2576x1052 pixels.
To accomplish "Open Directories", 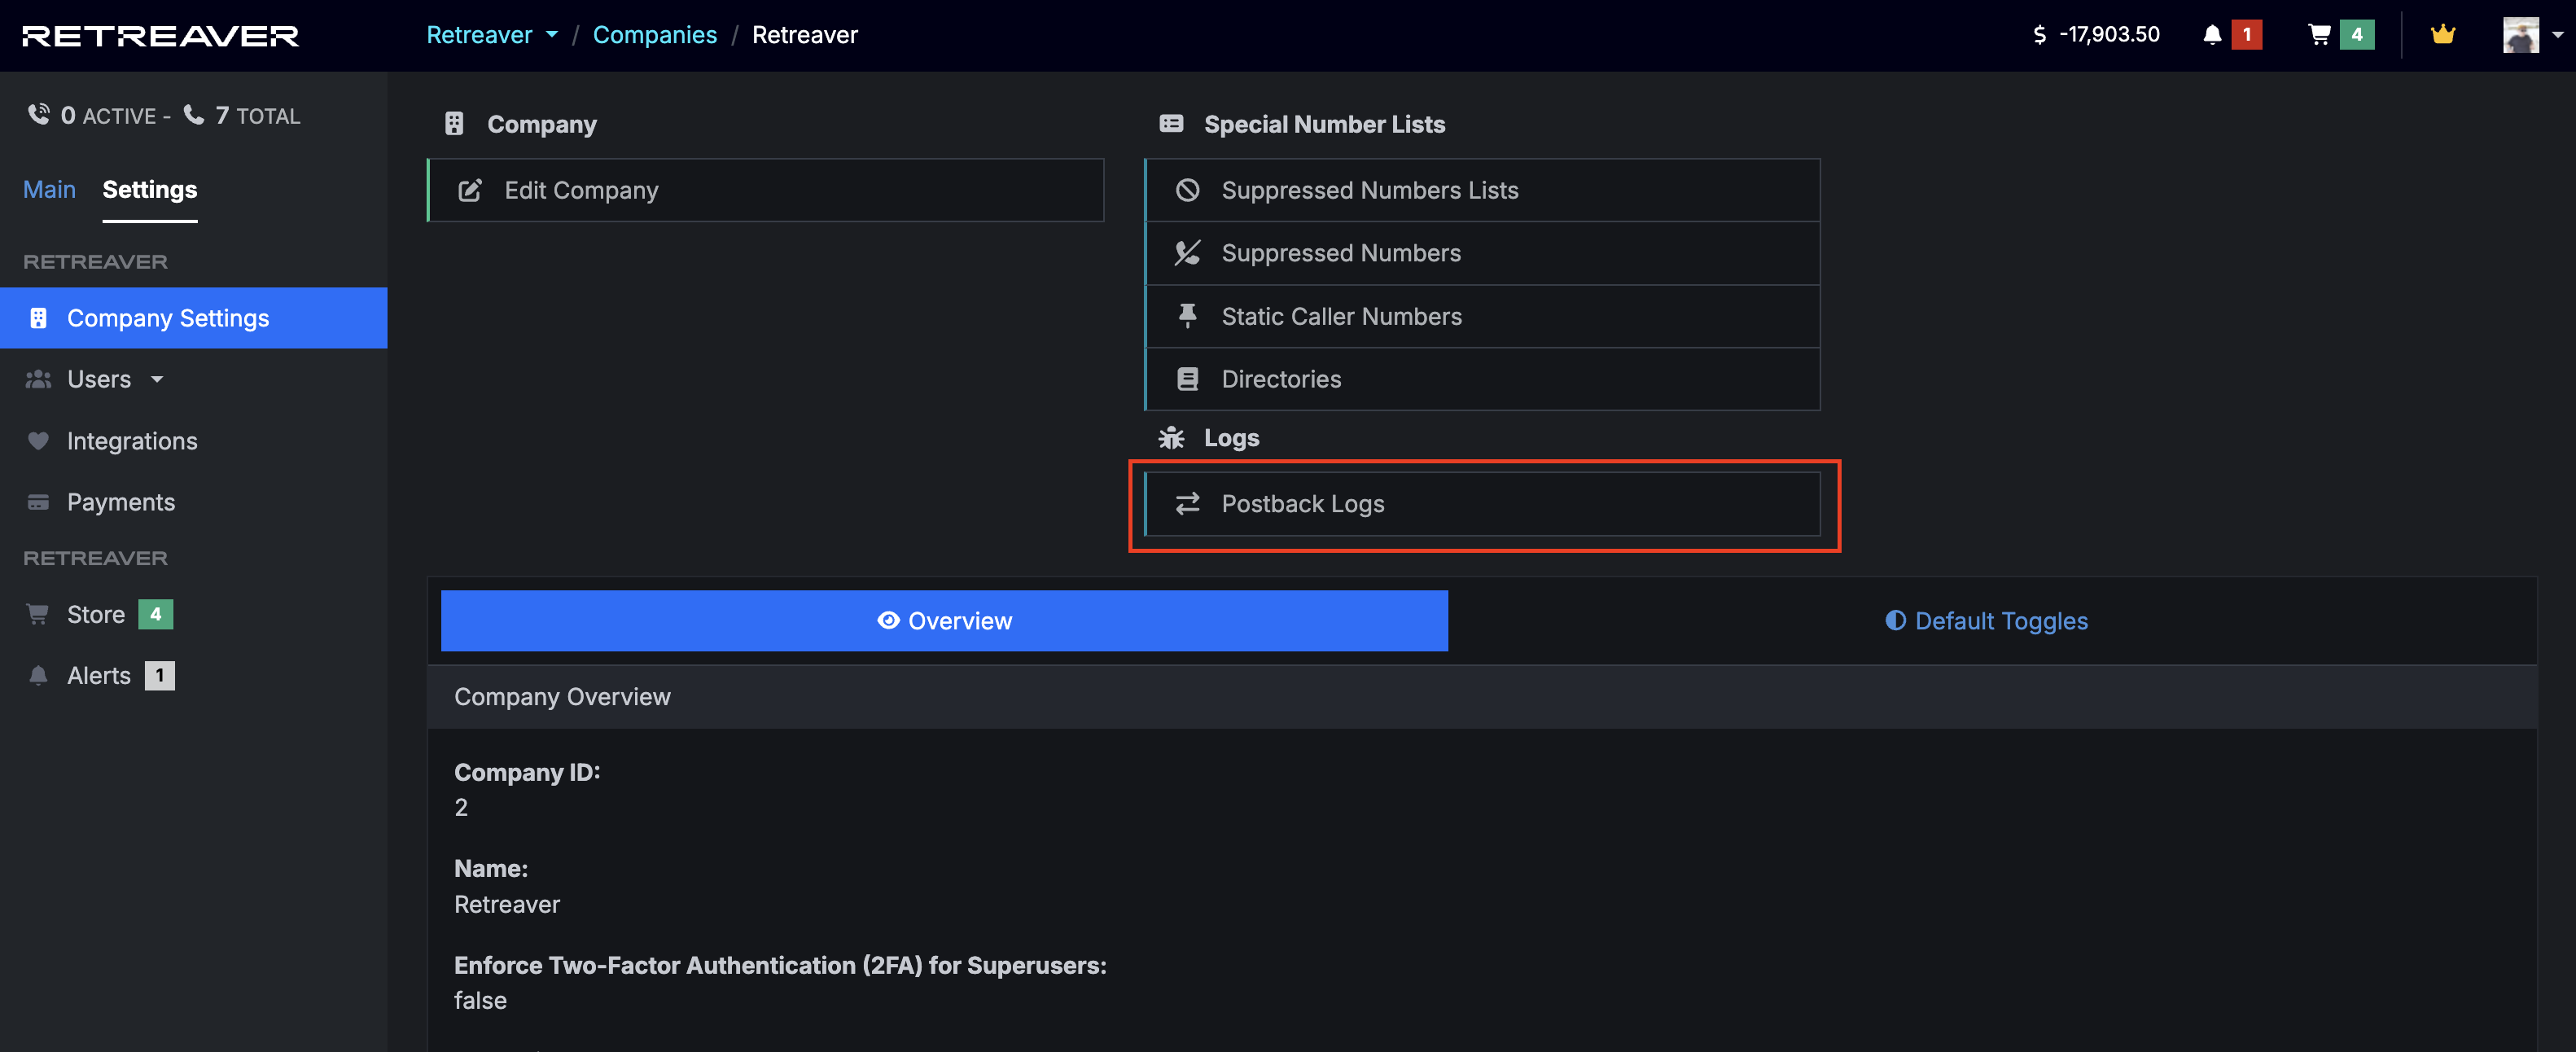I will (x=1482, y=379).
